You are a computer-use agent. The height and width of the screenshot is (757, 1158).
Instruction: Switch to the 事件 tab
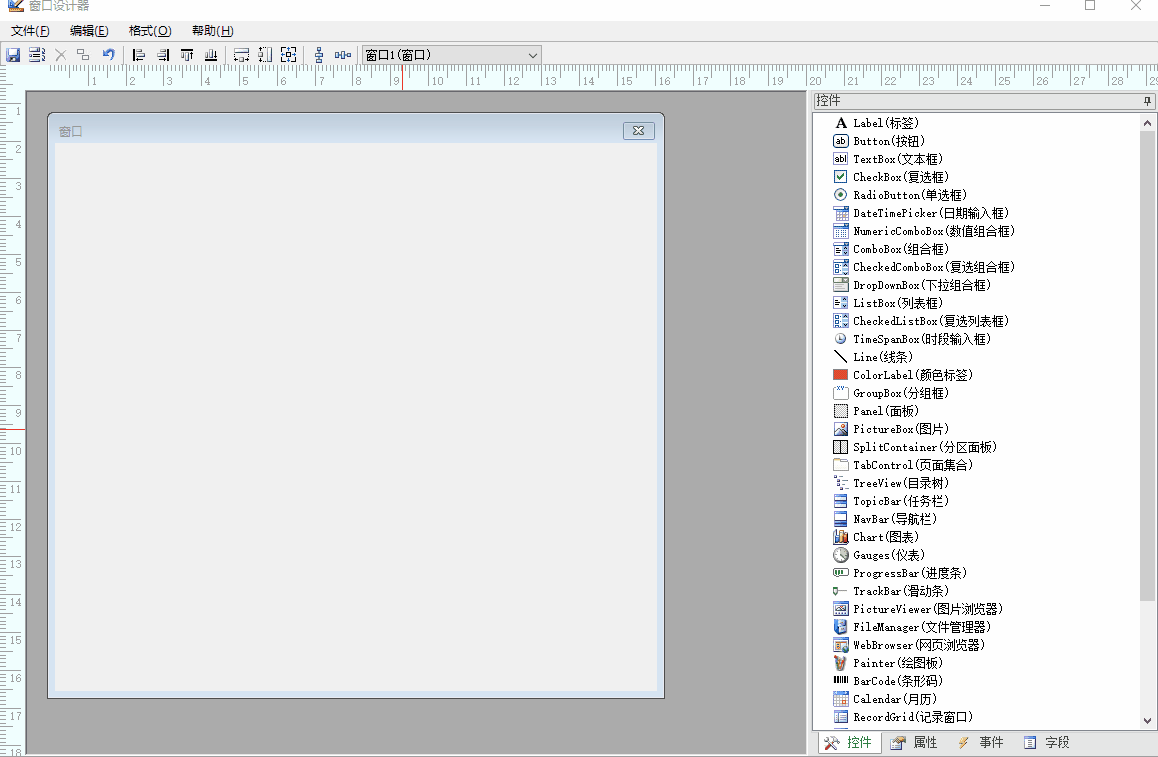pos(980,742)
